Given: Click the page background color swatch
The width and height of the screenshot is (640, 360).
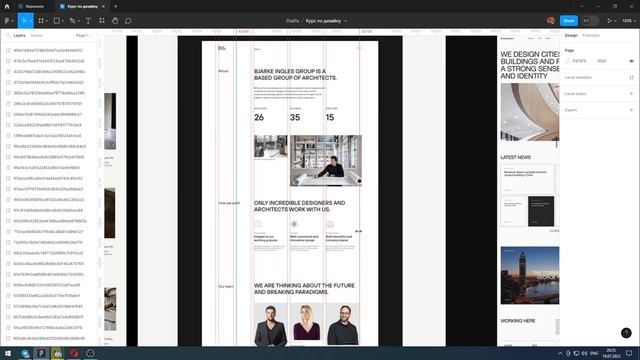Looking at the screenshot, I should pos(568,61).
